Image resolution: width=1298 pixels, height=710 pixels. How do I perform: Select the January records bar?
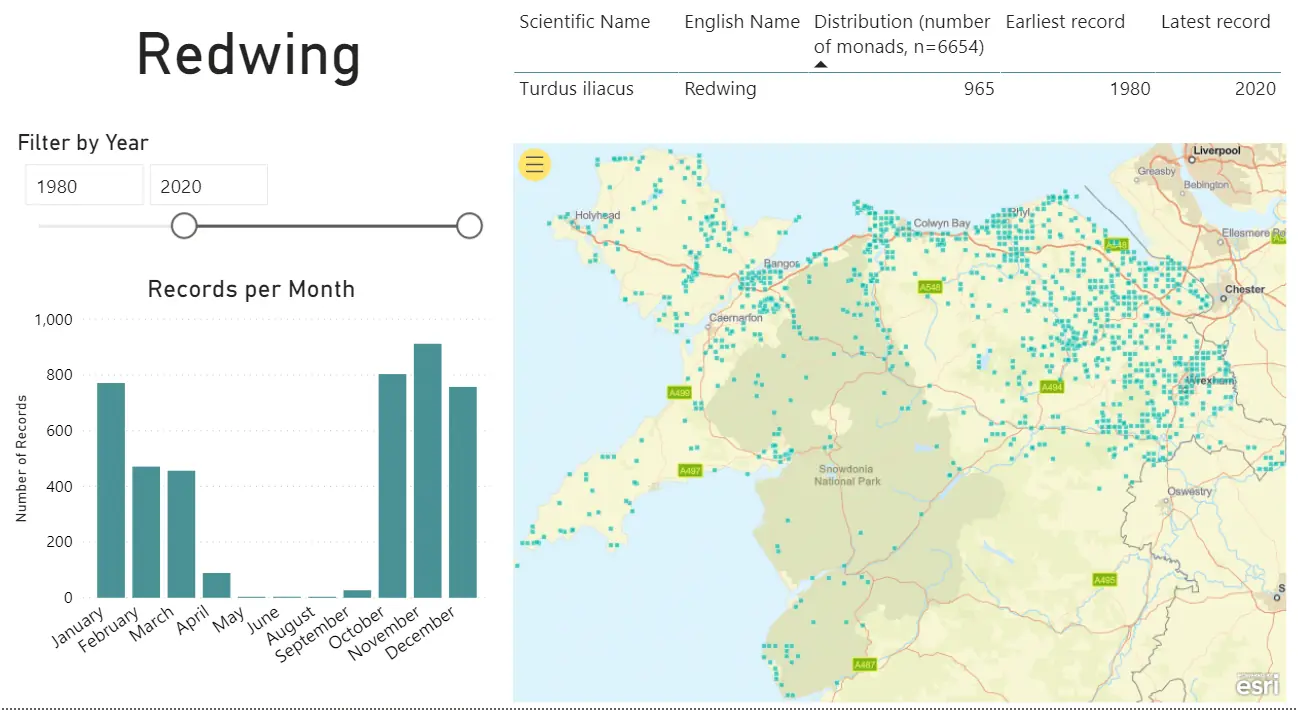pyautogui.click(x=111, y=490)
